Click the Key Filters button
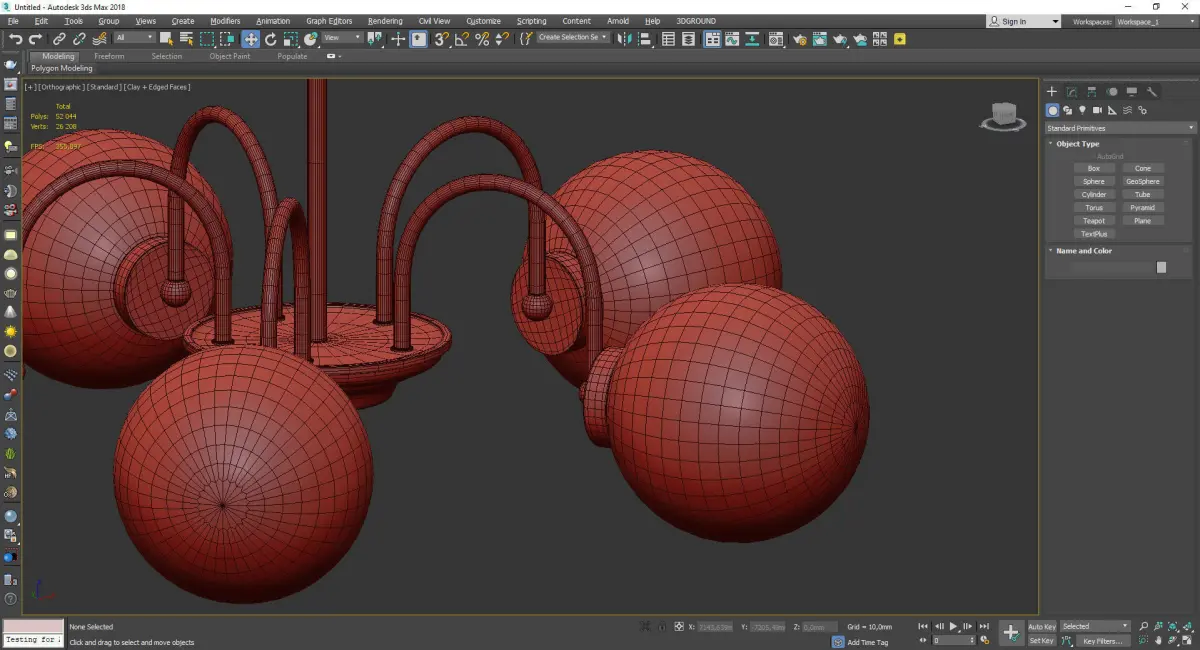Screen dimensions: 1200x650 pyautogui.click(x=1101, y=641)
